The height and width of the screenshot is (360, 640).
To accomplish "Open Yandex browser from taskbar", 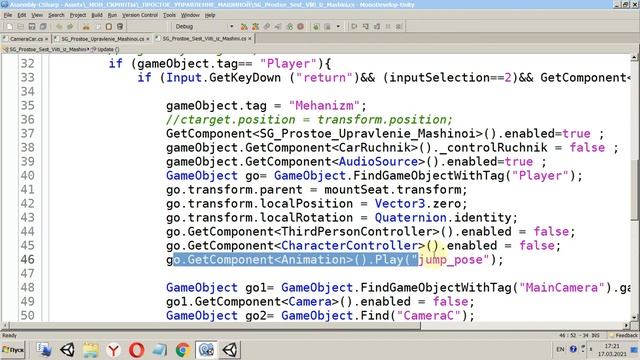I will coord(113,350).
